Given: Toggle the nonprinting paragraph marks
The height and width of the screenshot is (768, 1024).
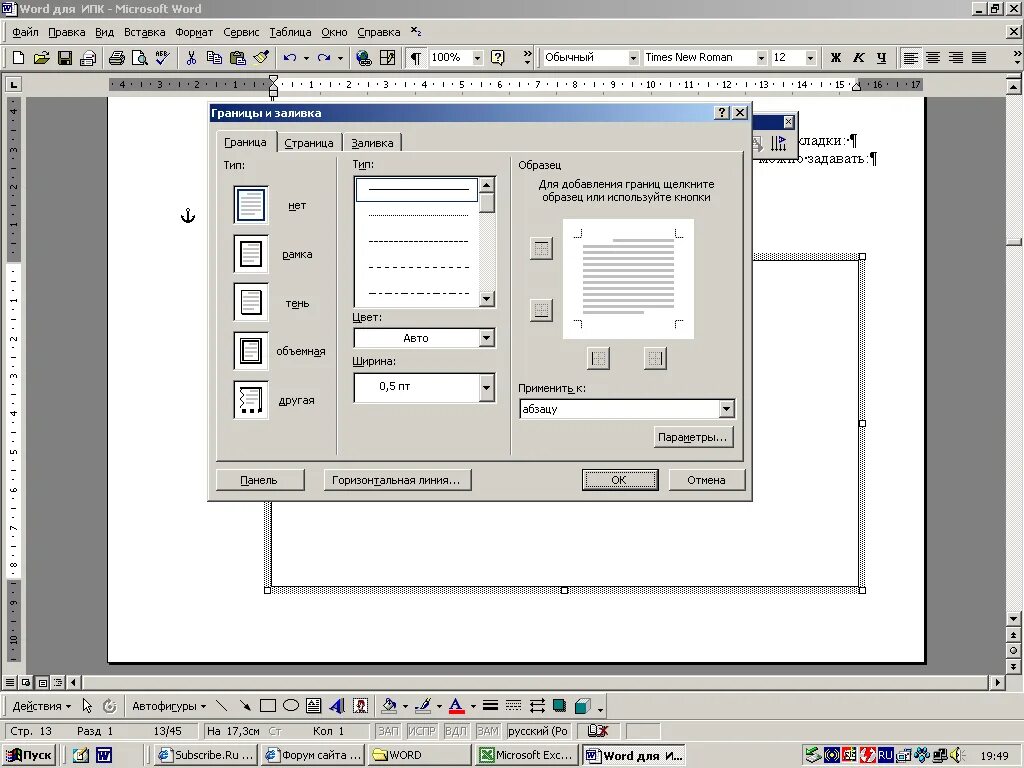Looking at the screenshot, I should (415, 57).
